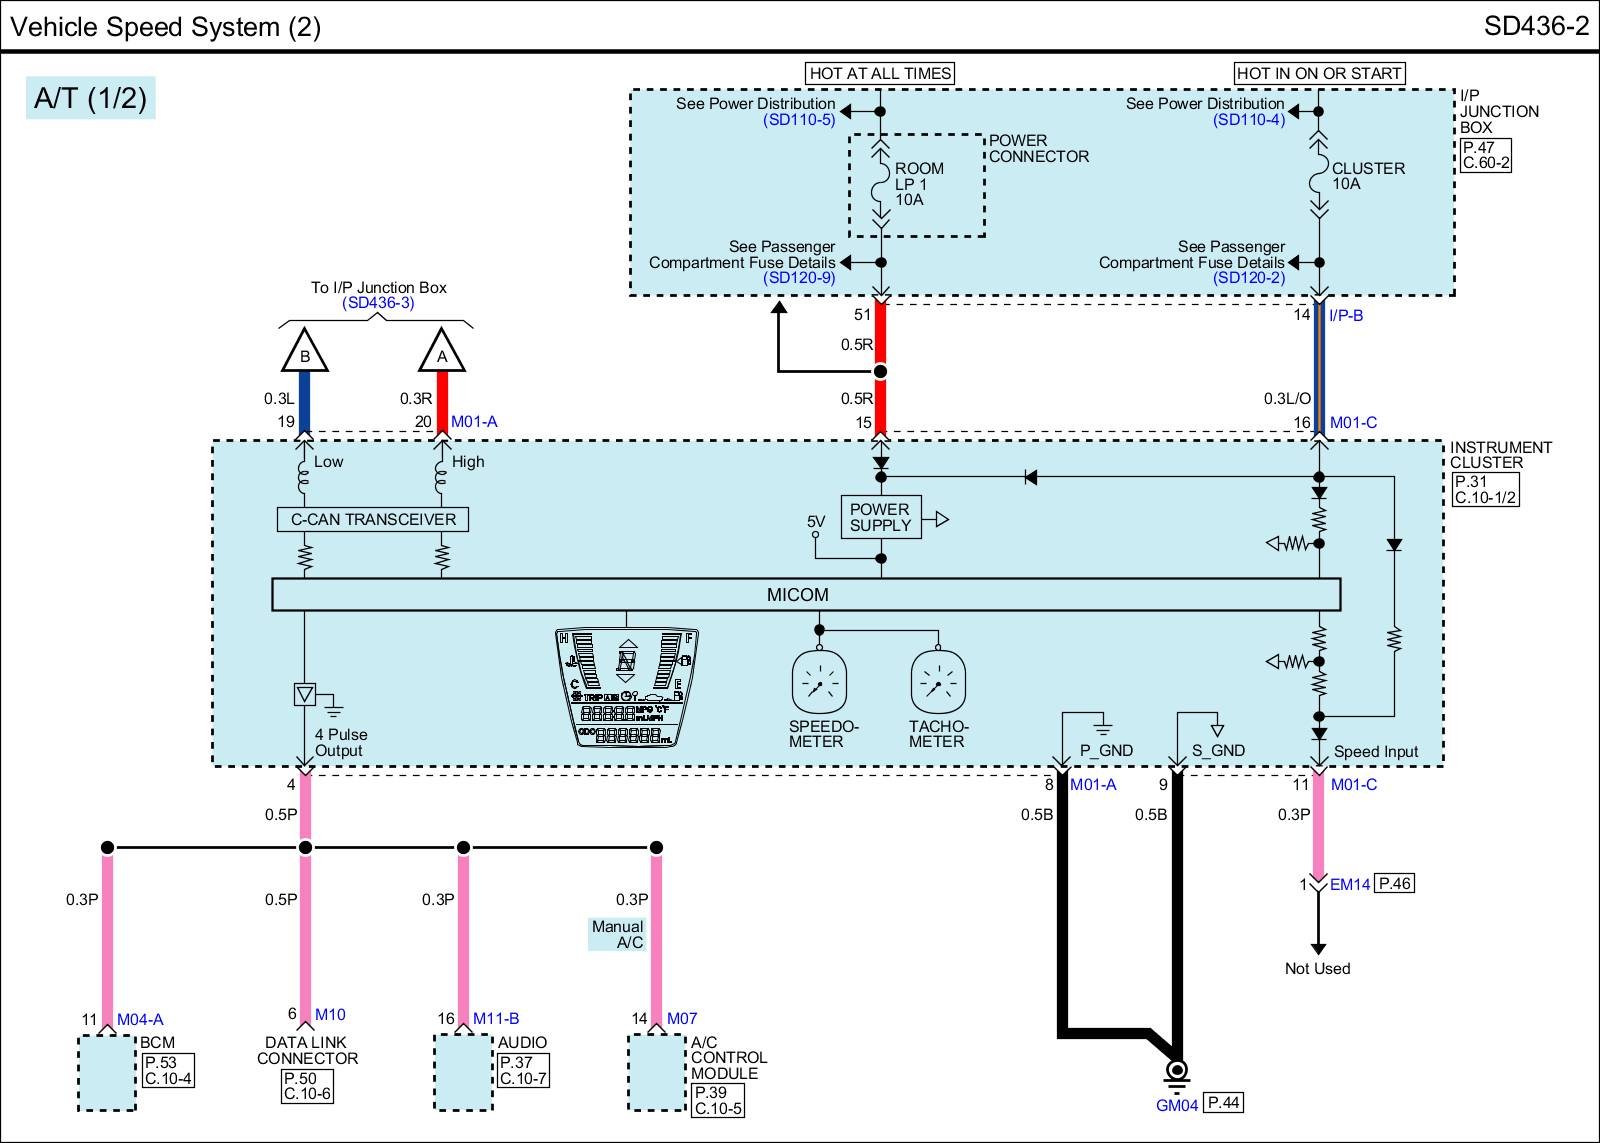Viewport: 1600px width, 1143px height.
Task: Open the SD110-4 power distribution link
Action: click(x=1248, y=120)
